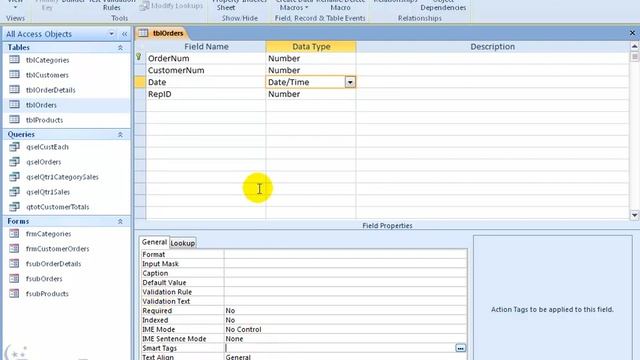Open the qtotCustomerTotals query entry
Image resolution: width=640 pixels, height=360 pixels.
(x=58, y=207)
